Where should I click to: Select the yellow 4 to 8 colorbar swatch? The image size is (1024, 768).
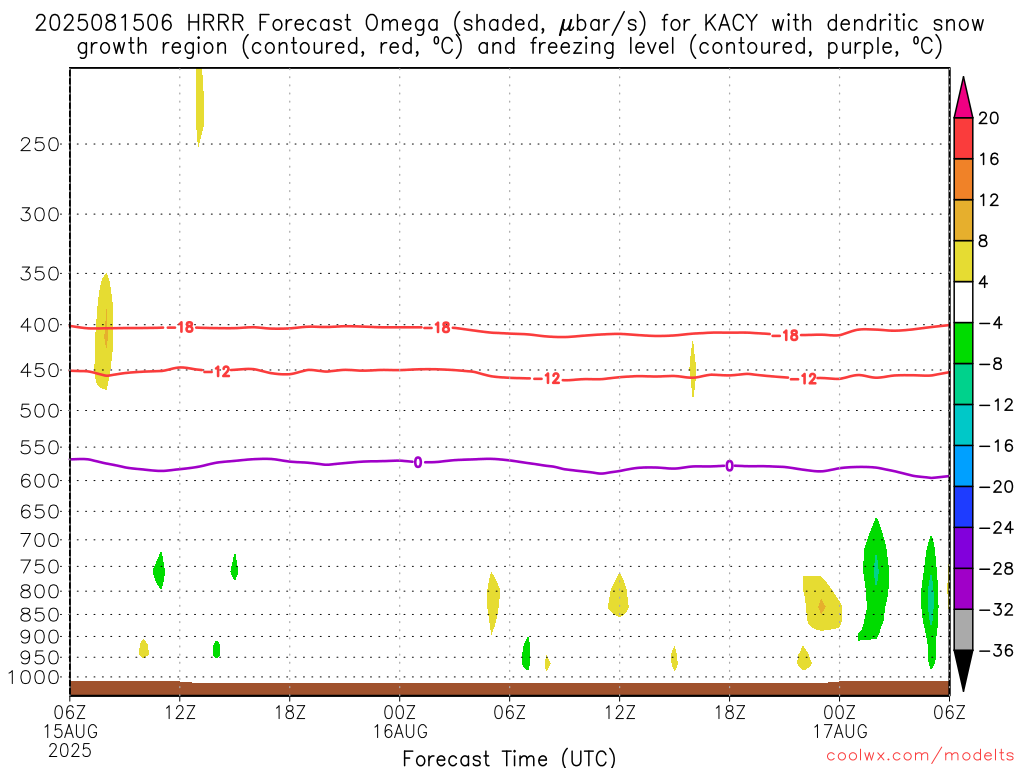[x=963, y=261]
